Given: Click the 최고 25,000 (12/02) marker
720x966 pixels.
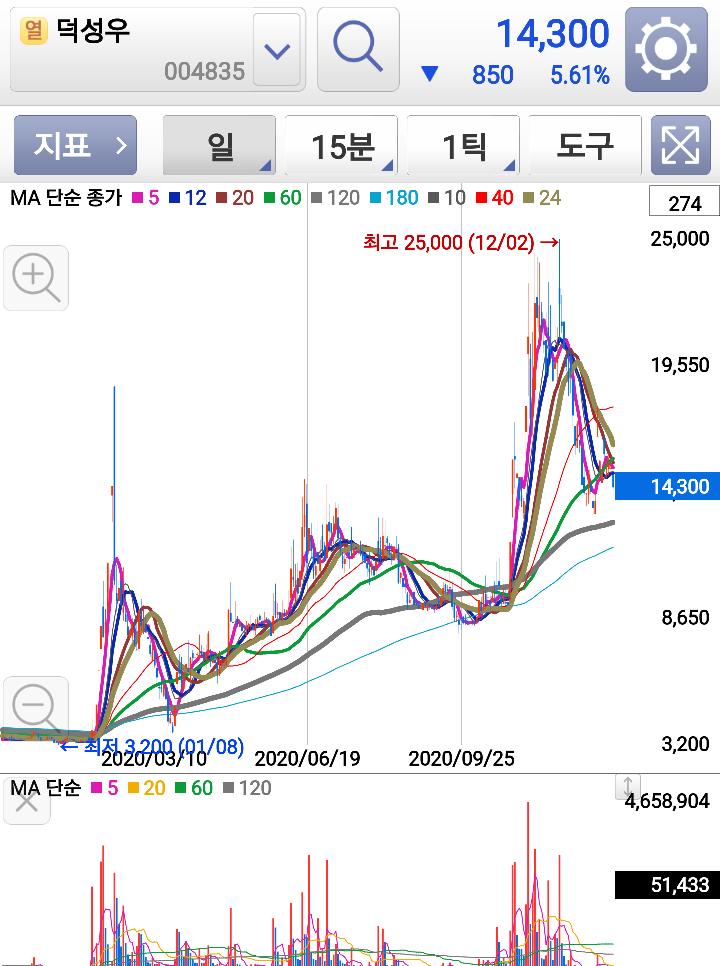Looking at the screenshot, I should 461,242.
